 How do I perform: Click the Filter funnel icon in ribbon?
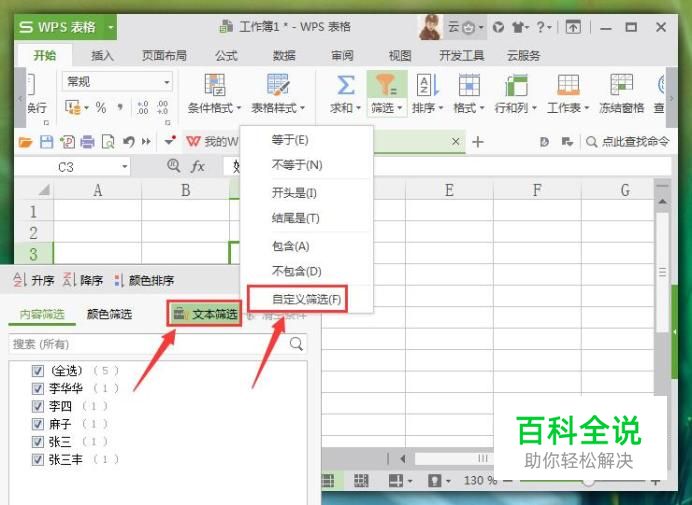coord(386,85)
